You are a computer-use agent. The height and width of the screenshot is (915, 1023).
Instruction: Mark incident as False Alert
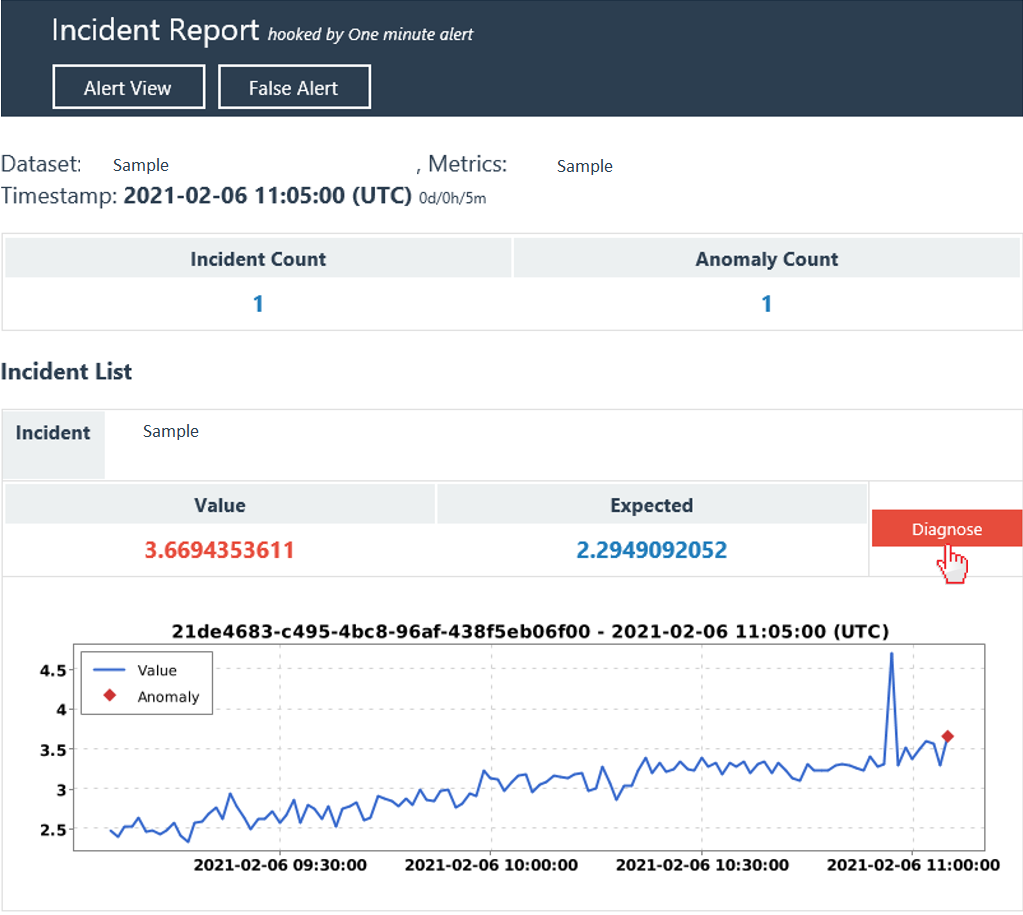click(x=294, y=87)
